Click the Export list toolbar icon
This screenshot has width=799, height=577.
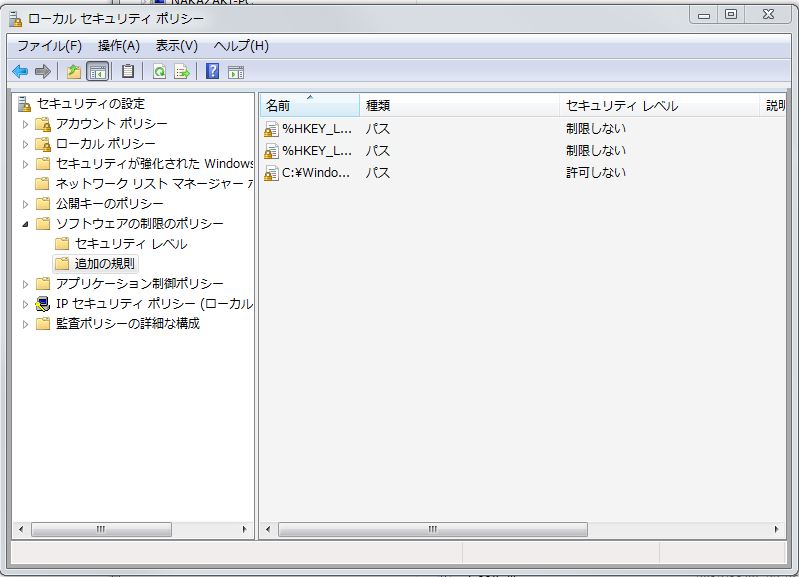pyautogui.click(x=182, y=71)
